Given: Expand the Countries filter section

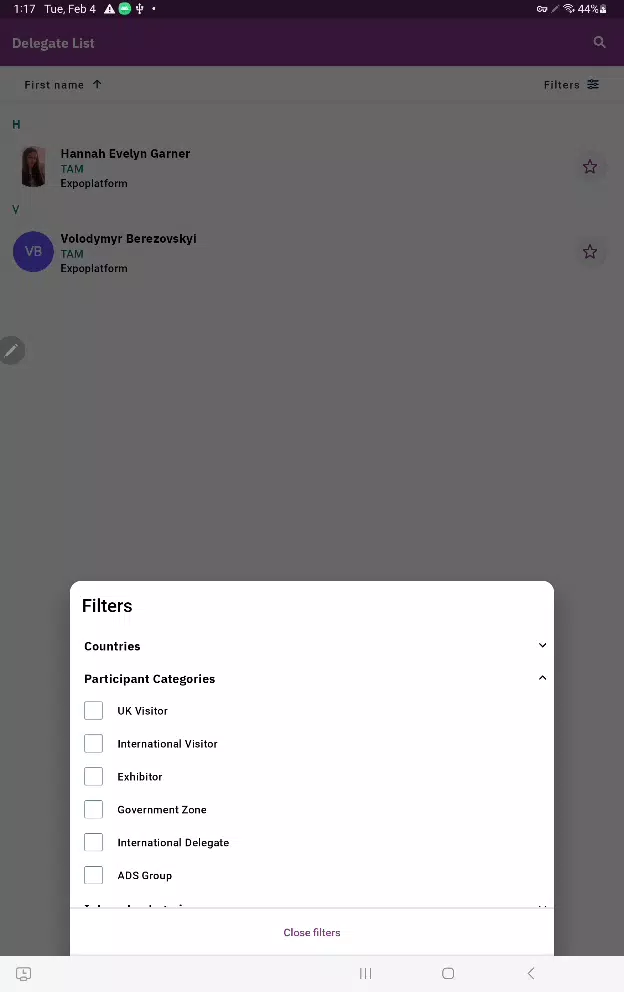Looking at the screenshot, I should [x=312, y=646].
